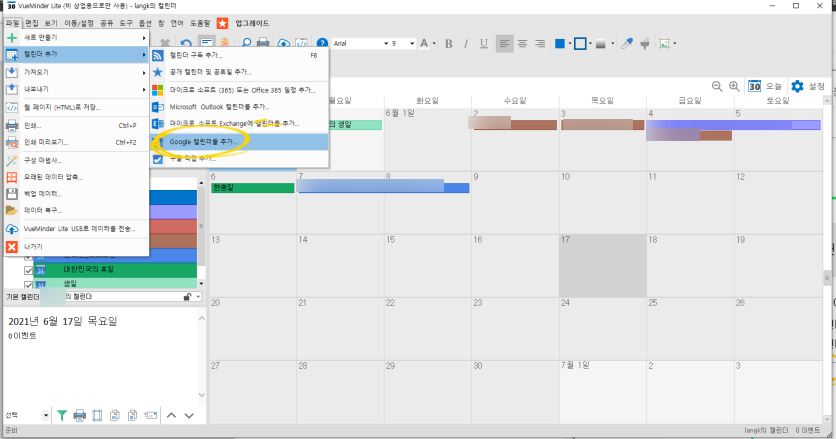
Task: Open the 파일 menu
Action: pyautogui.click(x=12, y=23)
